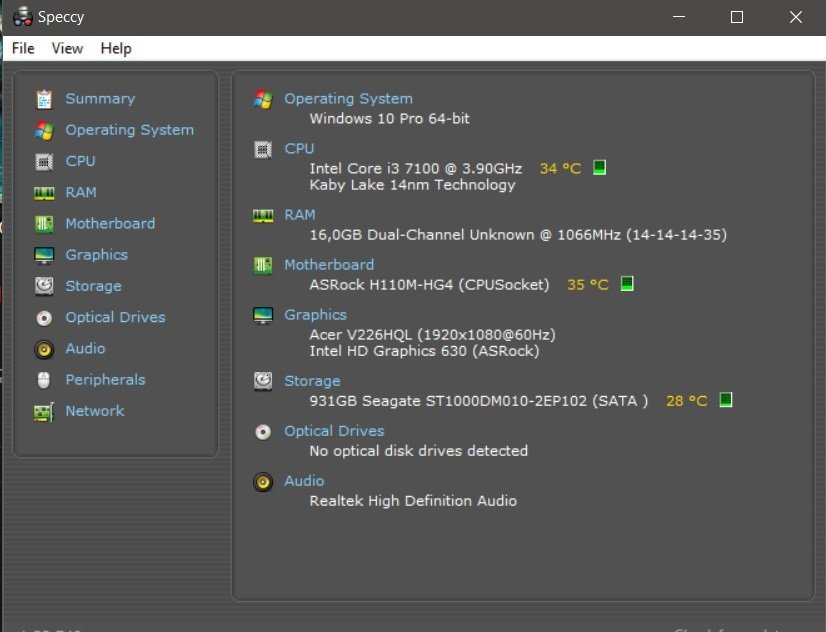Select the CPU chip icon in sidebar

click(44, 161)
